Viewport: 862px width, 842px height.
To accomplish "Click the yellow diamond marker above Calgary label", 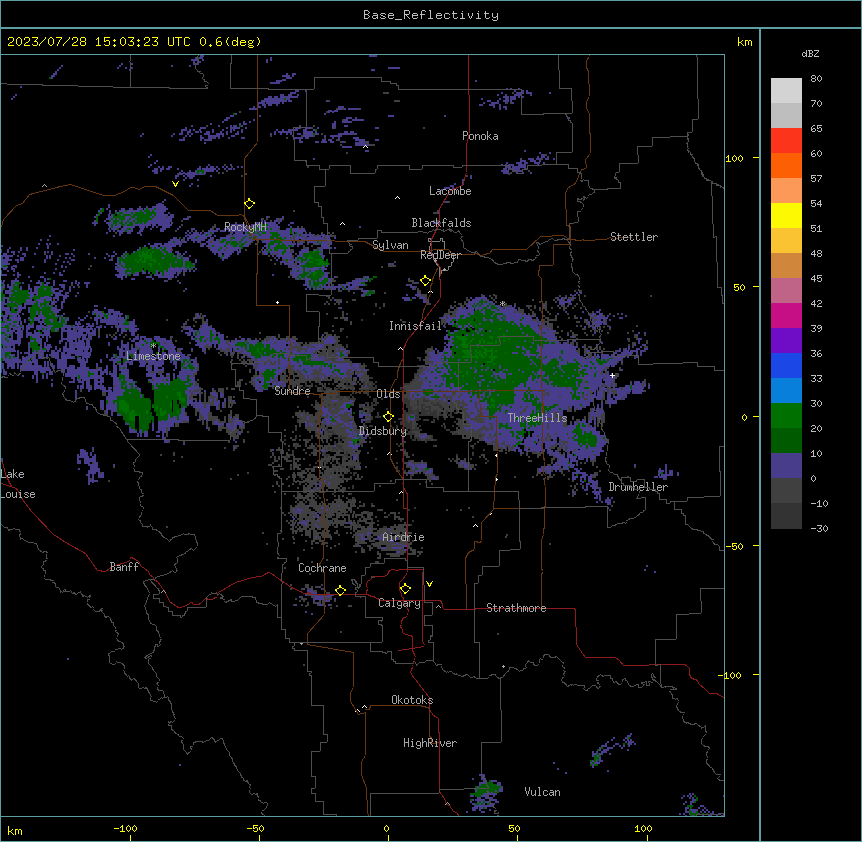I will point(405,589).
